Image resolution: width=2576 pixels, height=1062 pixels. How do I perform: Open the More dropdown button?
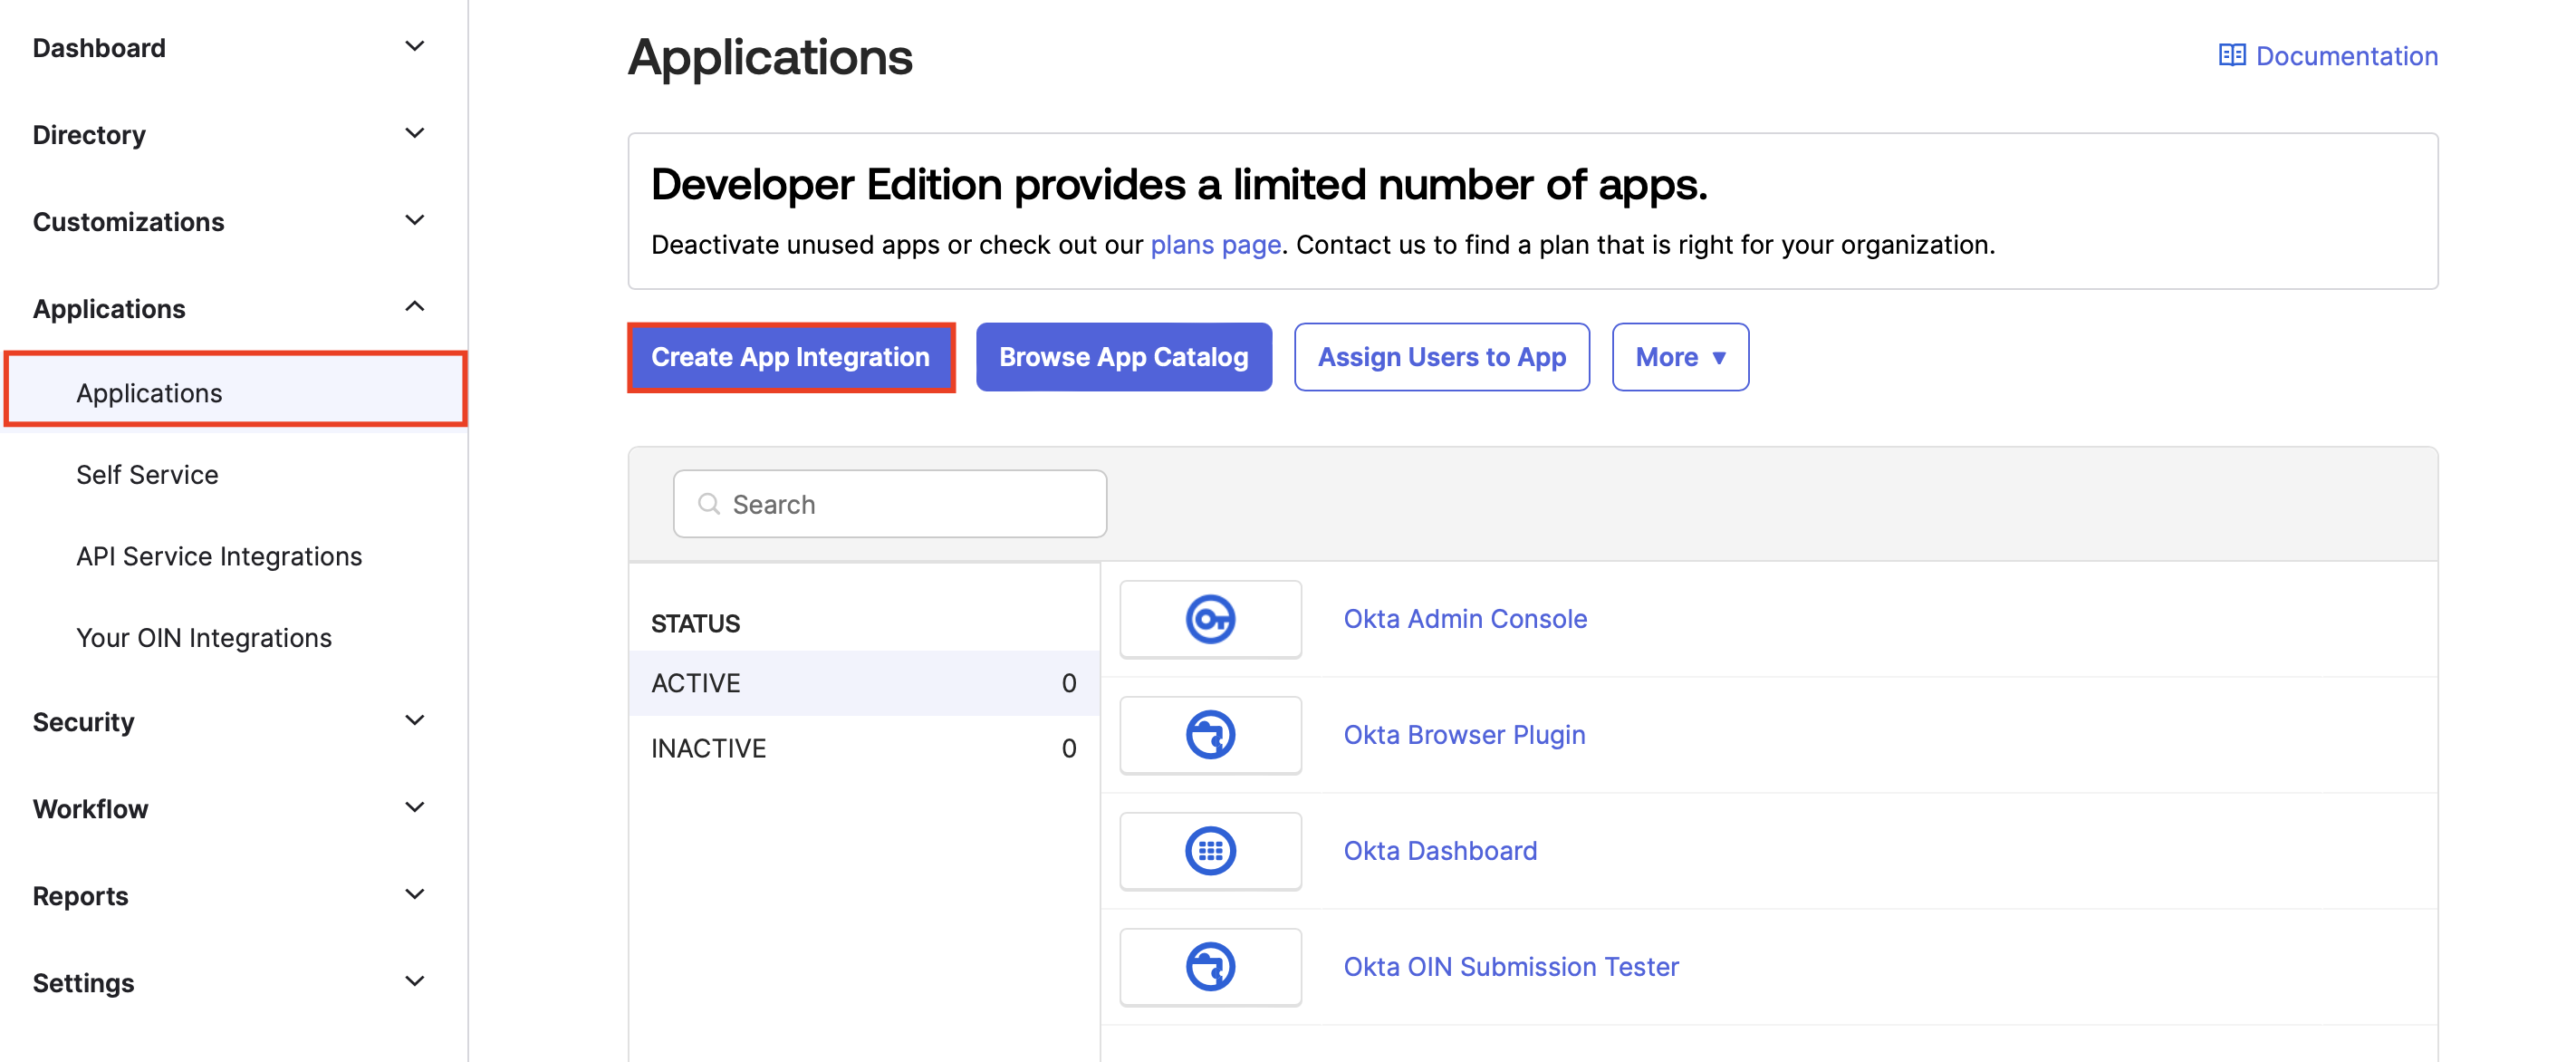(1680, 357)
